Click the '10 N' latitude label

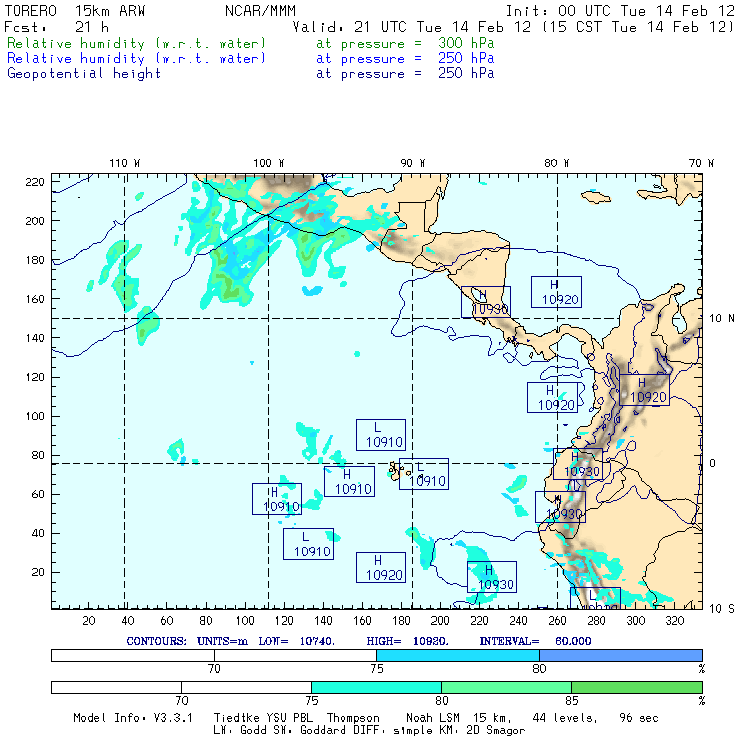click(722, 319)
